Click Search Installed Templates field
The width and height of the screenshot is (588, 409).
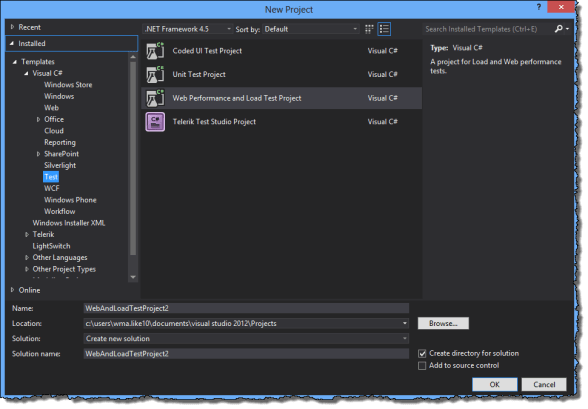coord(488,29)
